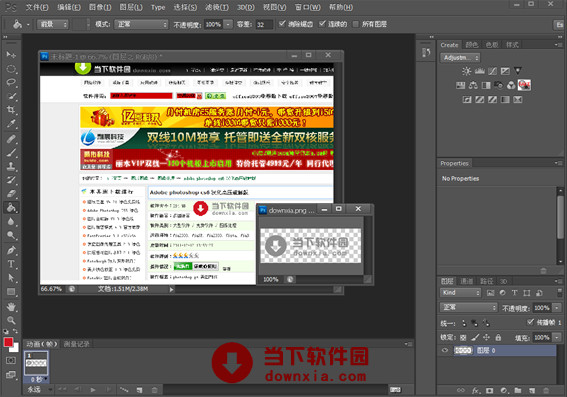The width and height of the screenshot is (567, 397).
Task: Toggle the pixel layer filter in Layers panel
Action: click(x=490, y=293)
